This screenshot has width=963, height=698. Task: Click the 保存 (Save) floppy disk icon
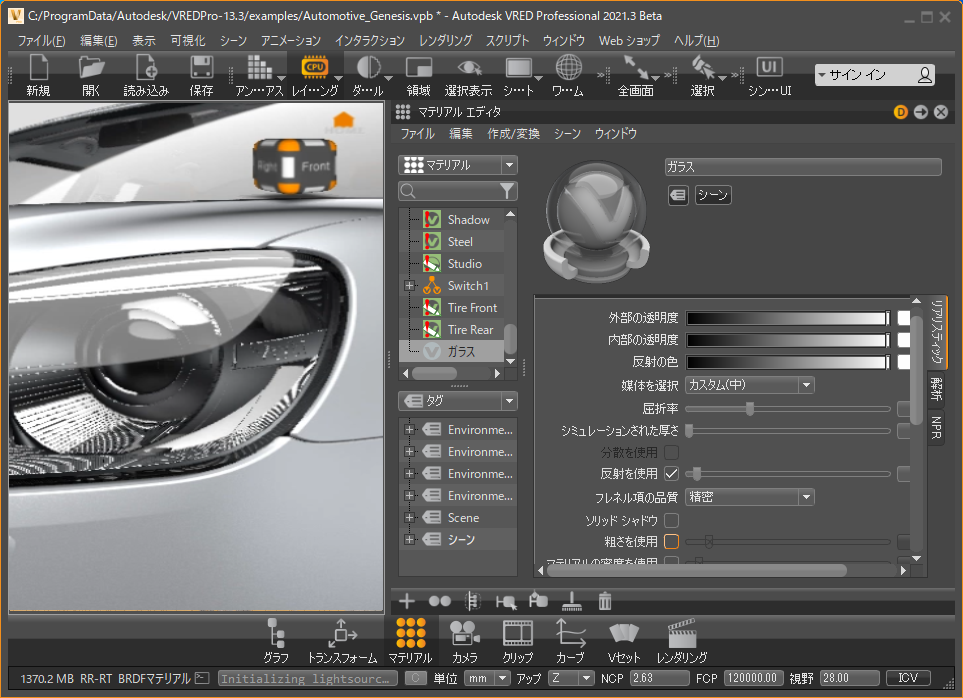click(x=201, y=69)
